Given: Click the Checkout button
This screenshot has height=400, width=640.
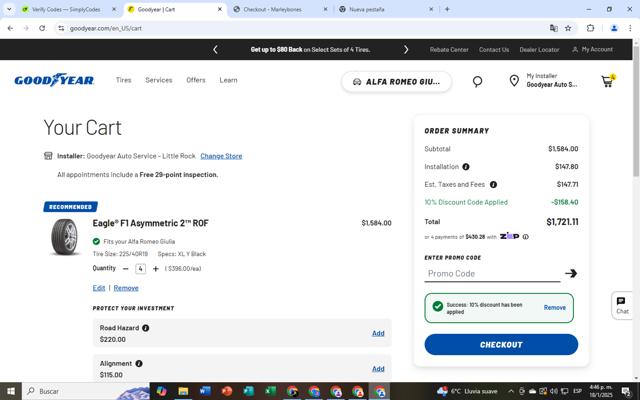Looking at the screenshot, I should (501, 344).
